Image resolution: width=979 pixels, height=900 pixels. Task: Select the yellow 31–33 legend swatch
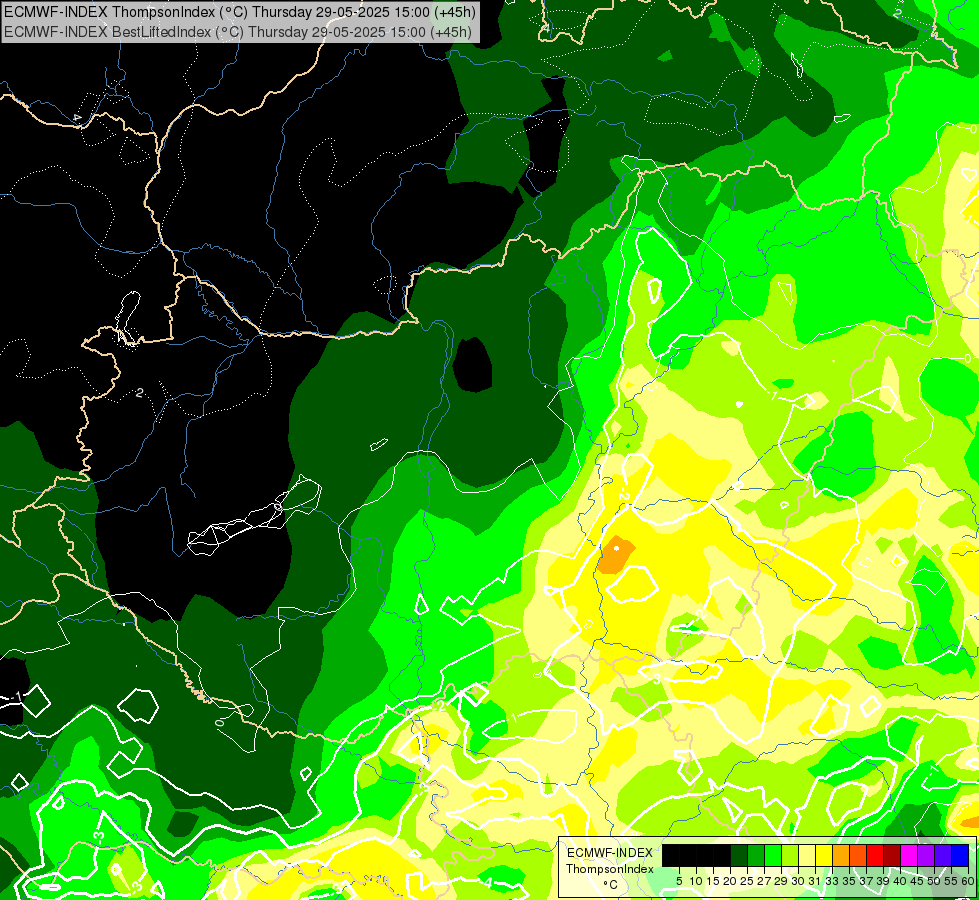pos(824,856)
